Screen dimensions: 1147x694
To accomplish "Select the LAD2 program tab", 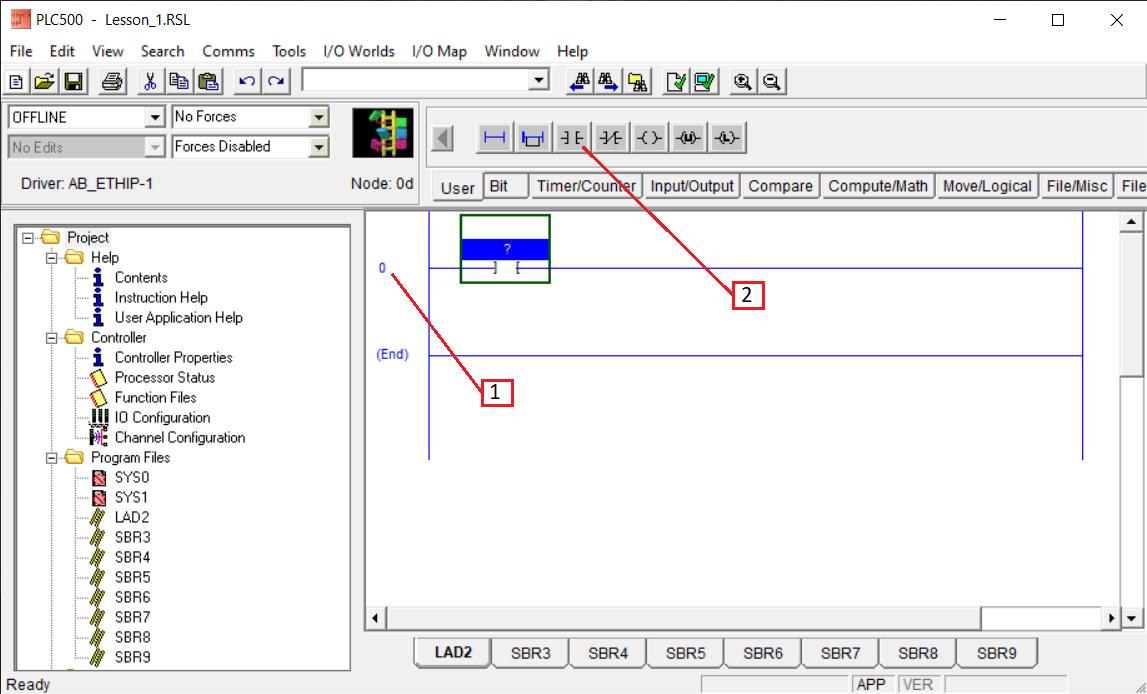I will 453,652.
